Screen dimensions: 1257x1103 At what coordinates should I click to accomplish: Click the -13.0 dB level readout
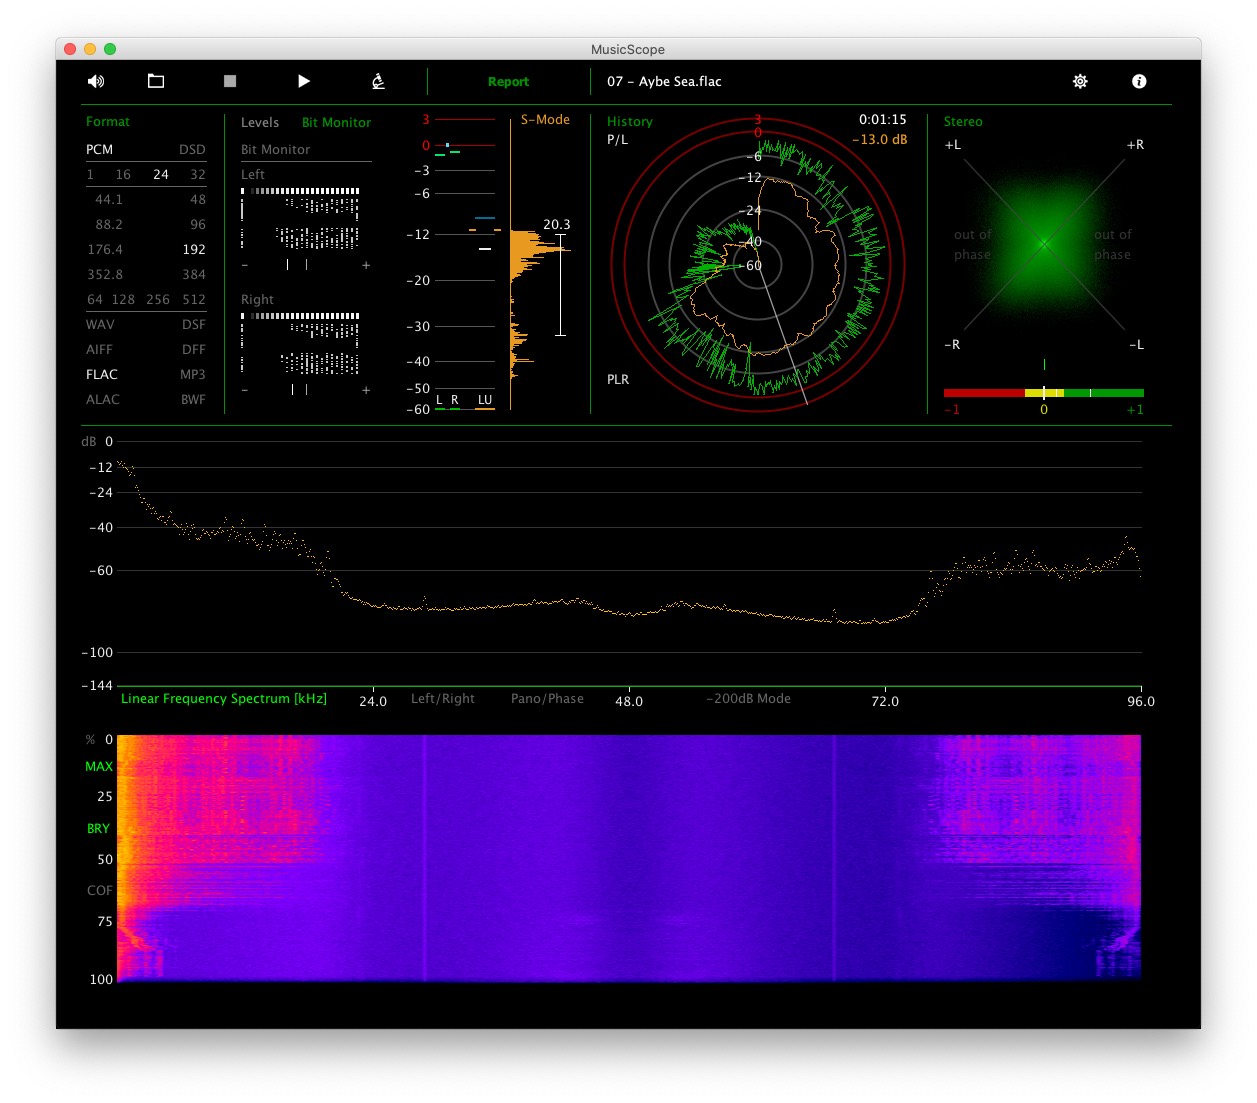pyautogui.click(x=880, y=139)
